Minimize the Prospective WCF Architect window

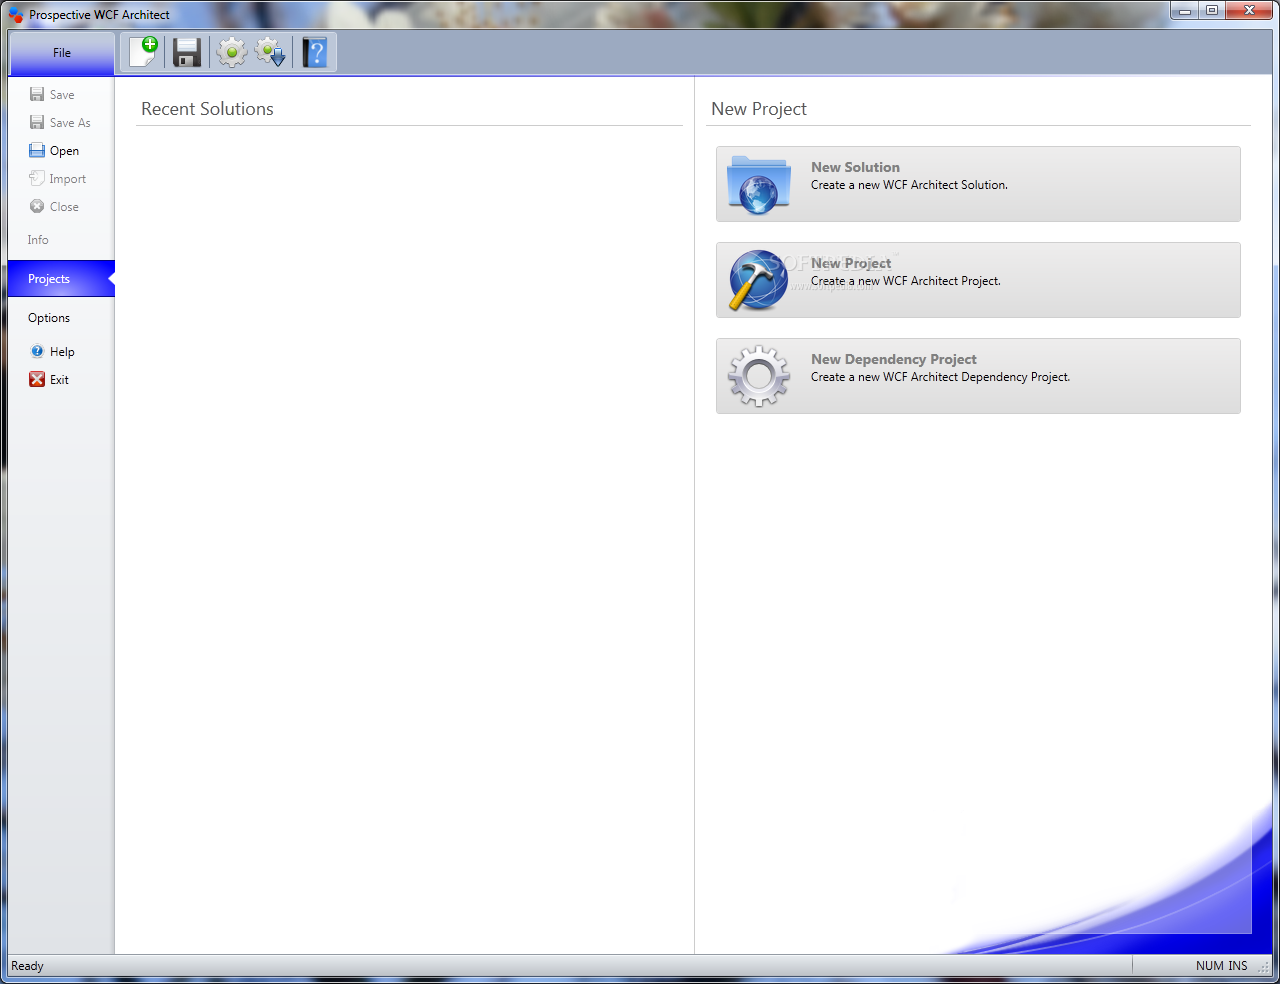pyautogui.click(x=1185, y=11)
